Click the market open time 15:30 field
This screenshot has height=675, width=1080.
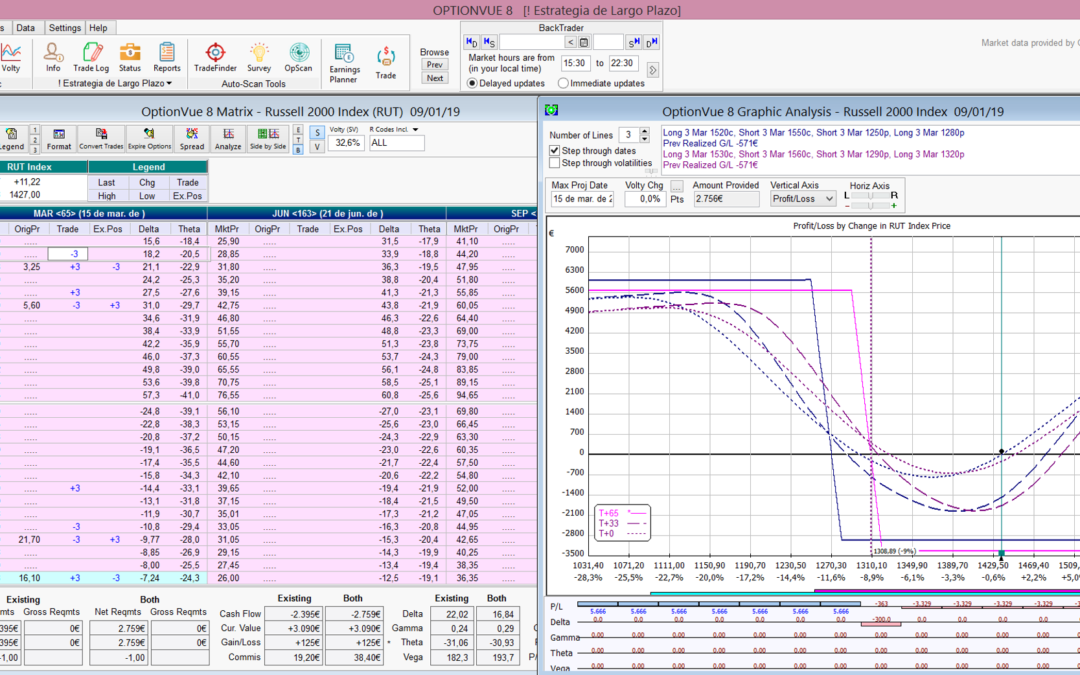click(574, 63)
